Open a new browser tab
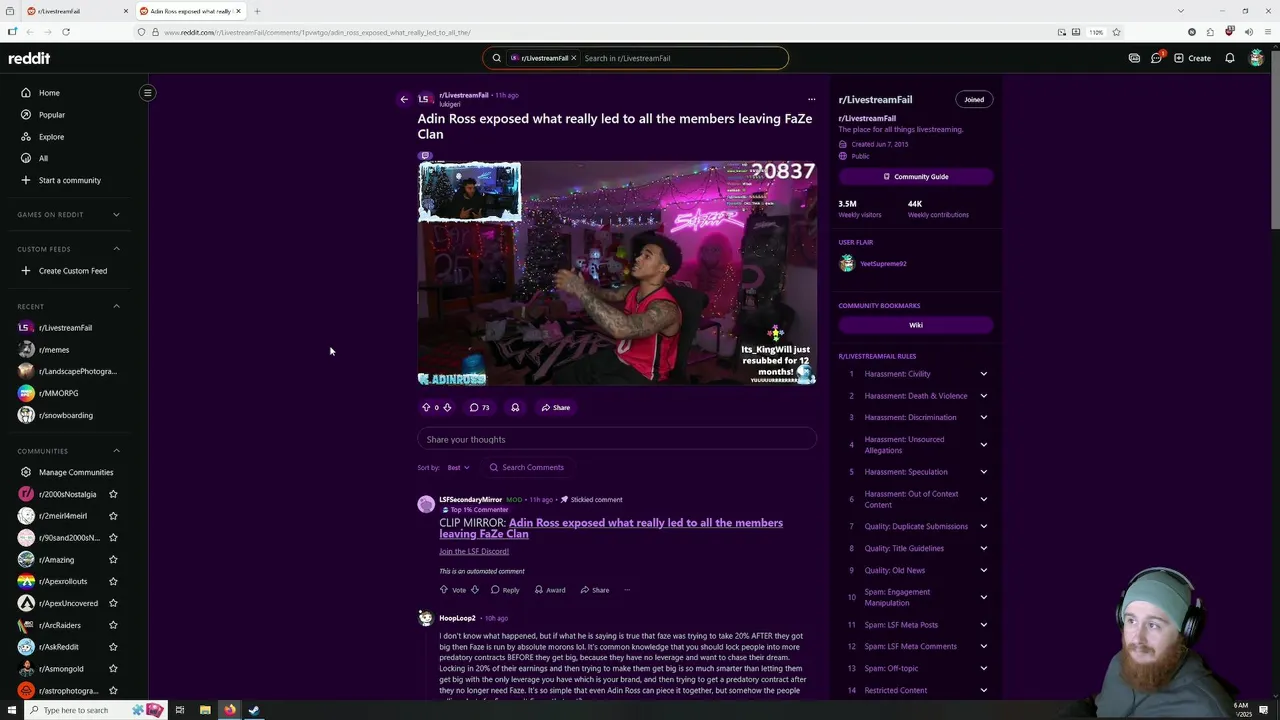 (257, 11)
